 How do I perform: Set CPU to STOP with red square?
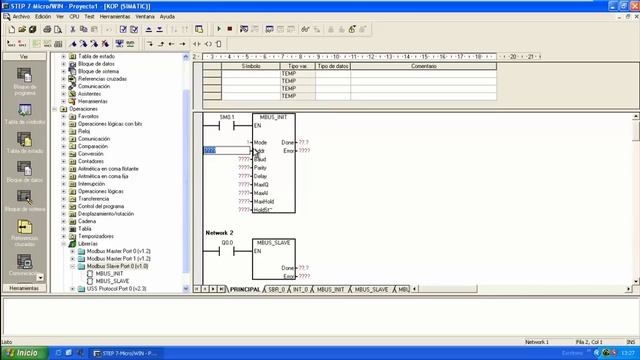tap(230, 29)
